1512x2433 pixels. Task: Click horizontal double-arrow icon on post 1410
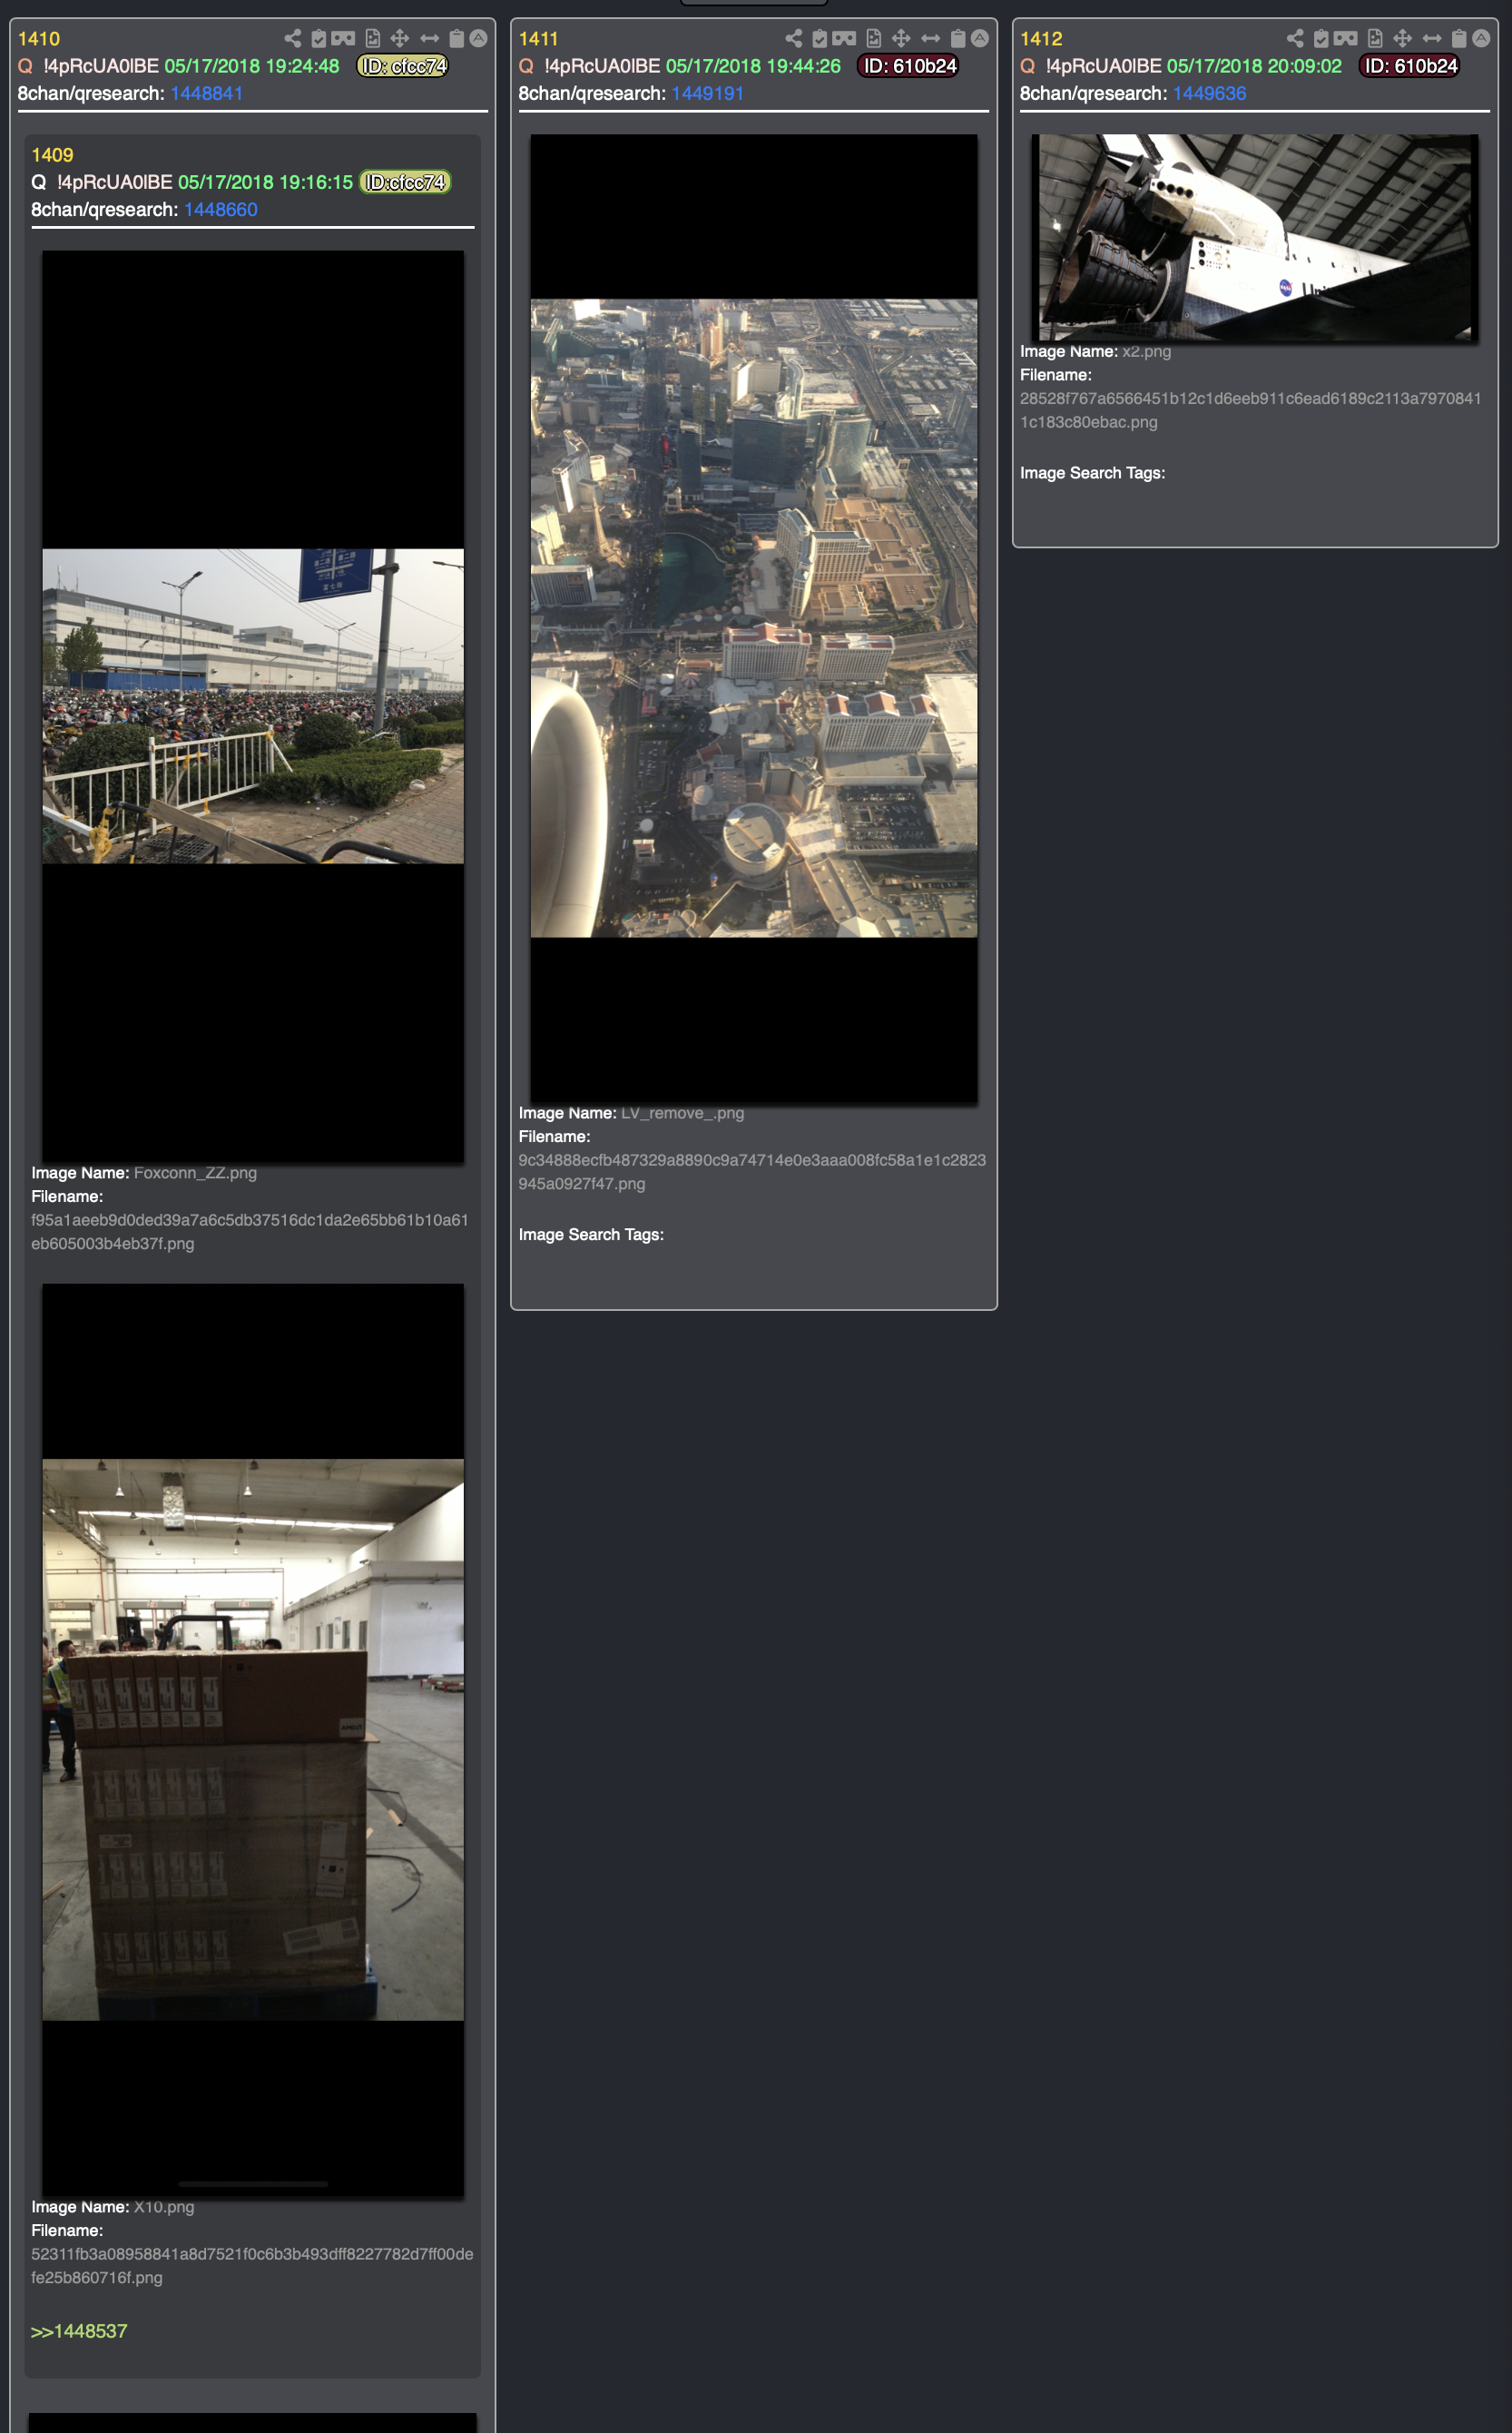coord(429,39)
